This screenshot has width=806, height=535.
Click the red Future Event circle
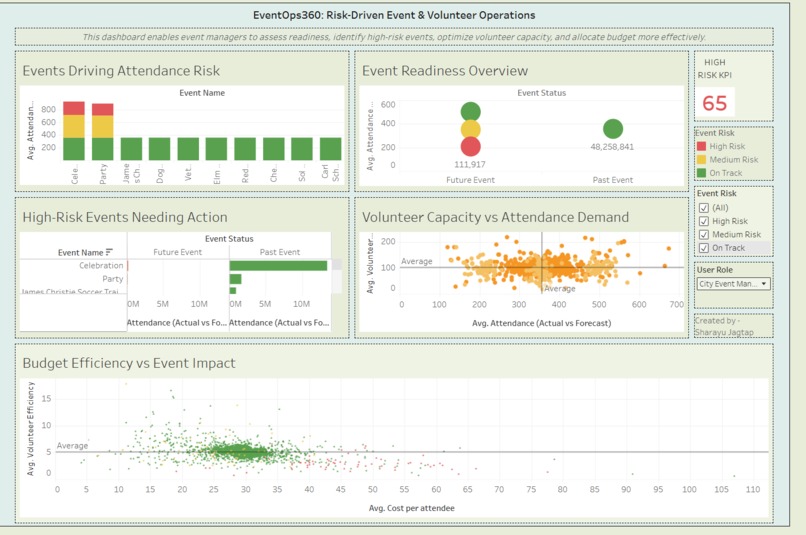(x=470, y=146)
